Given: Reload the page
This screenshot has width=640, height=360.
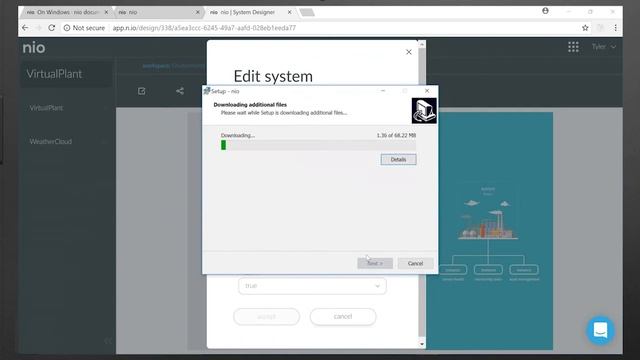Looking at the screenshot, I should 51,28.
